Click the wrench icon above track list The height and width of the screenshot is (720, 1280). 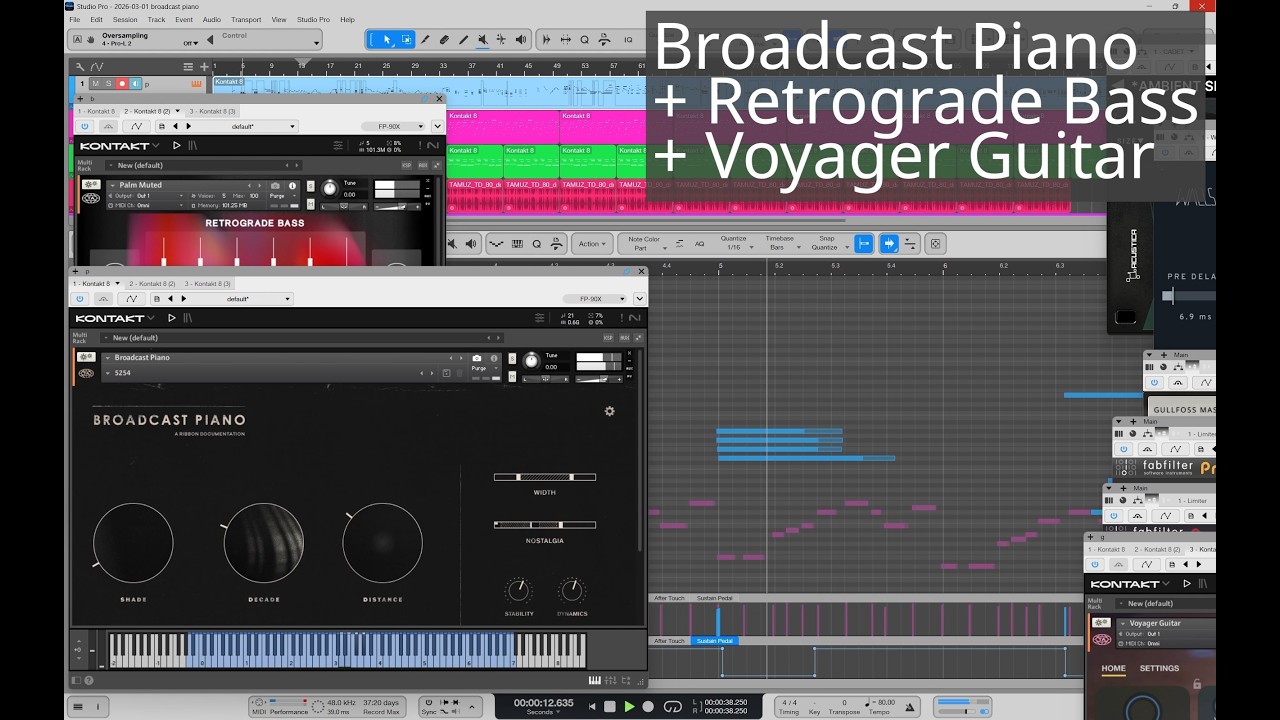coord(81,67)
